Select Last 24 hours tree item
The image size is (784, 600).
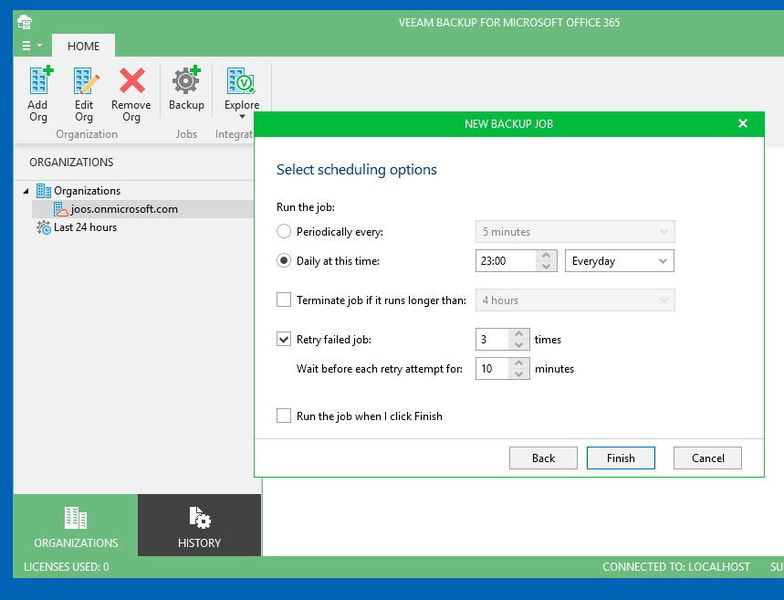tap(85, 228)
